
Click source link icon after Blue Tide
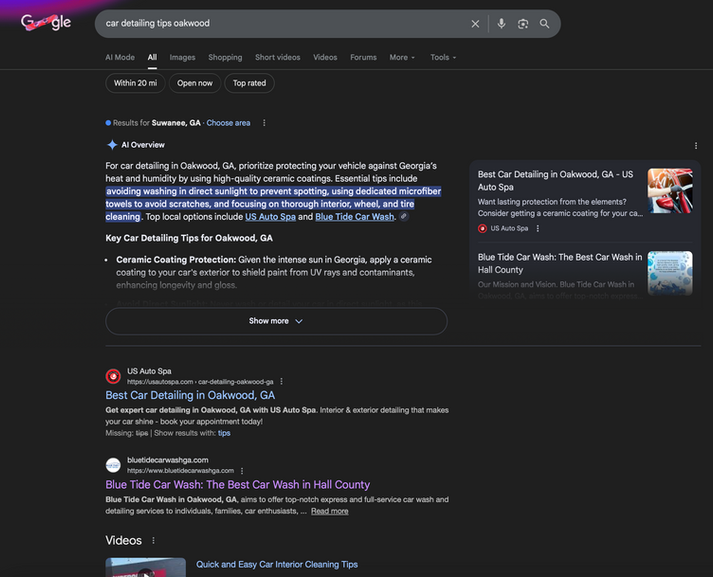click(x=403, y=216)
